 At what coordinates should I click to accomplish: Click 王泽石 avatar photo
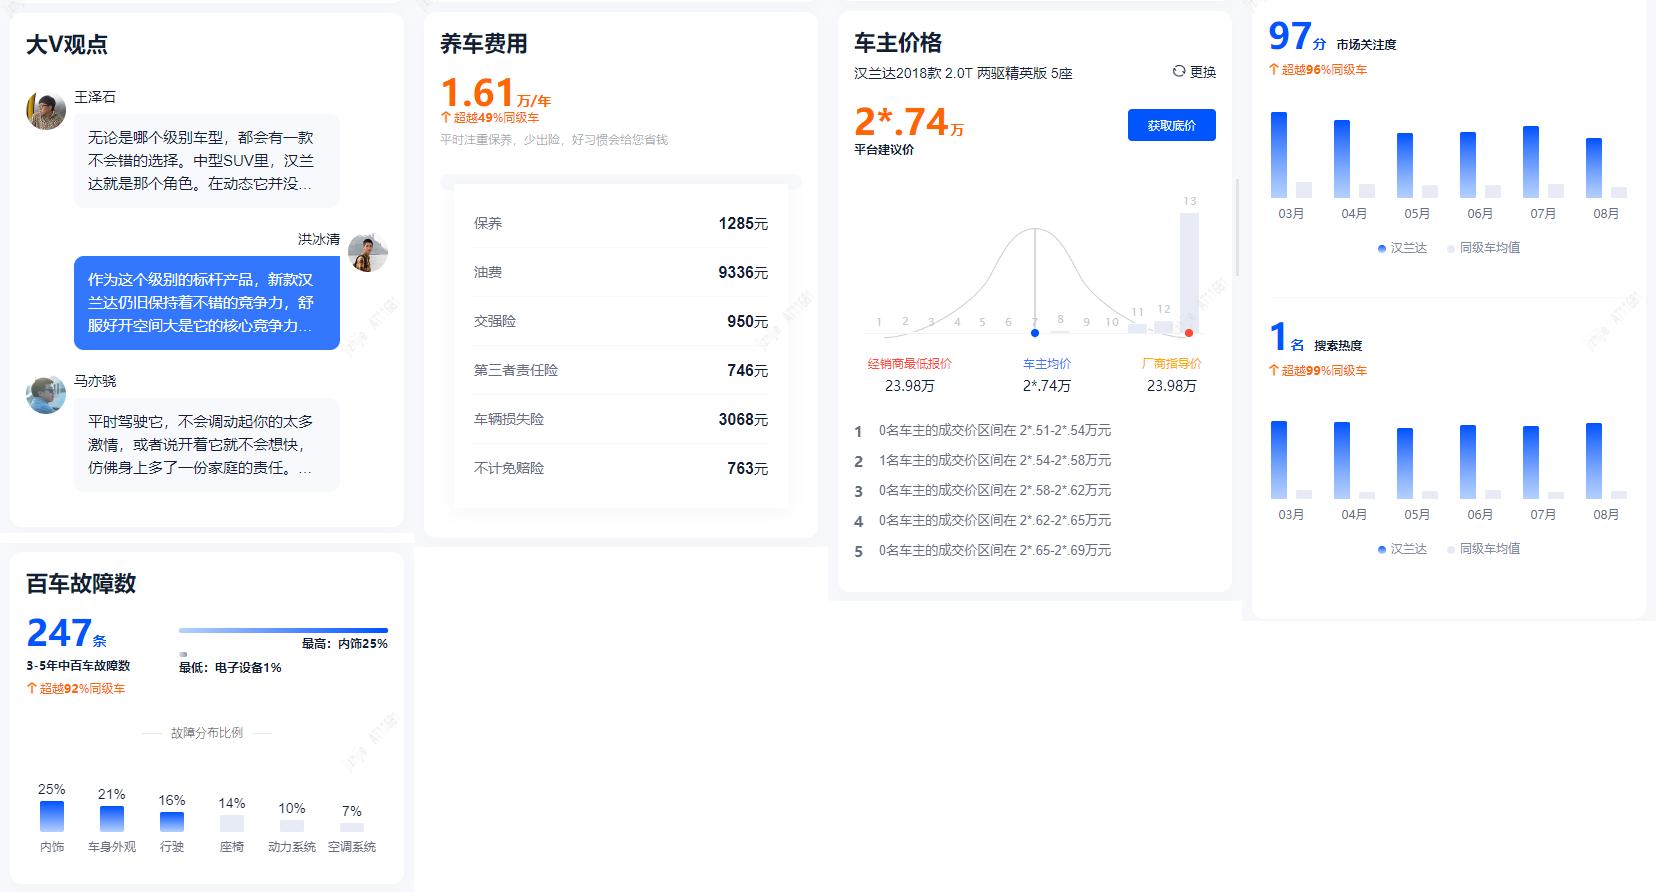46,110
